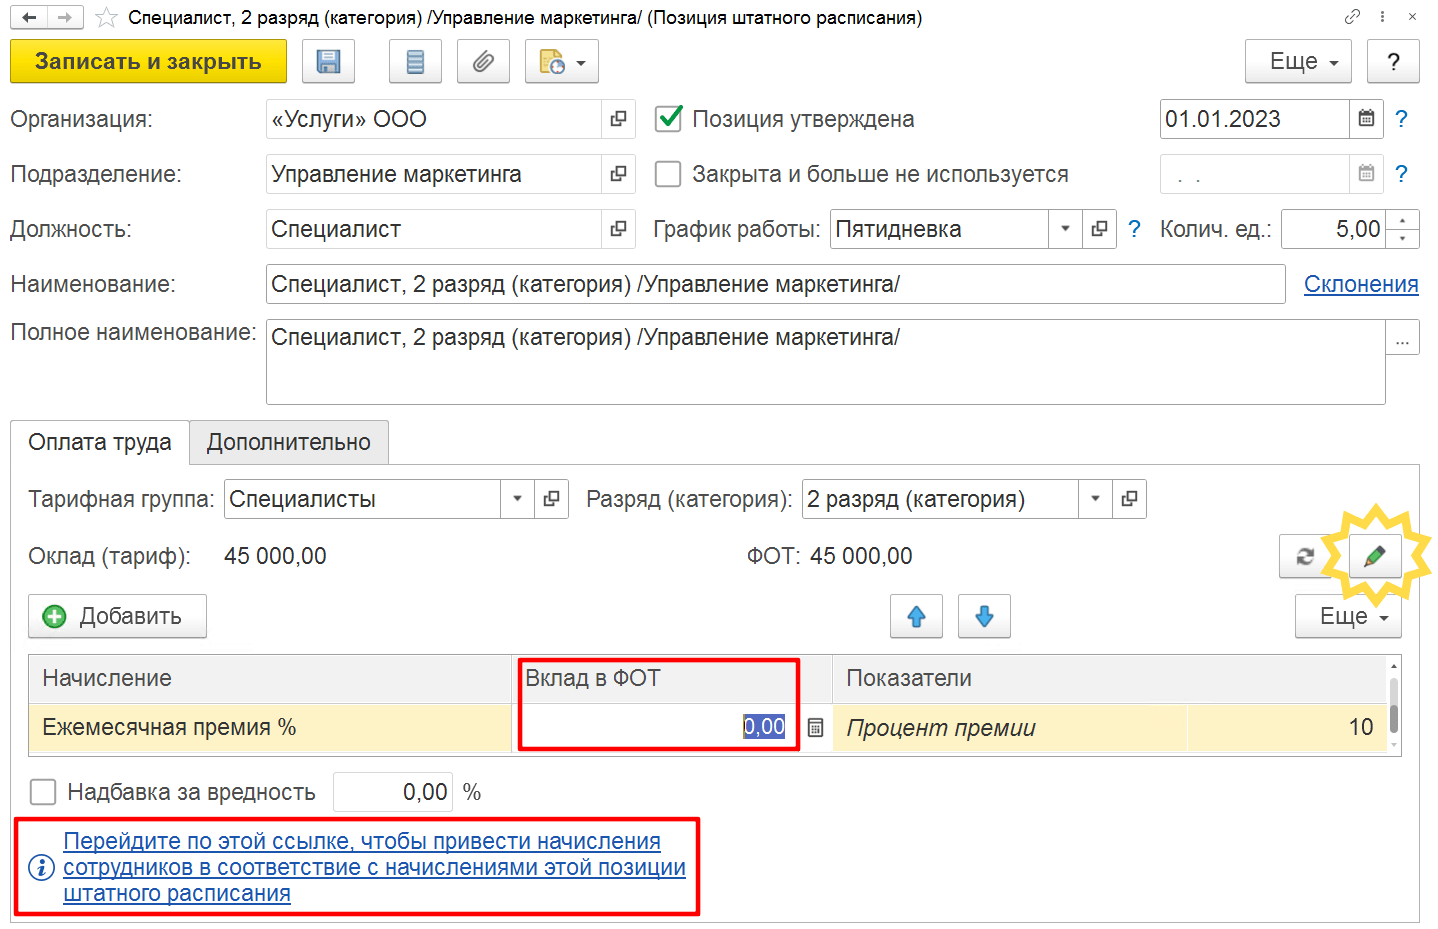The image size is (1438, 929).
Task: Copy link to this form icon
Action: tap(1352, 17)
